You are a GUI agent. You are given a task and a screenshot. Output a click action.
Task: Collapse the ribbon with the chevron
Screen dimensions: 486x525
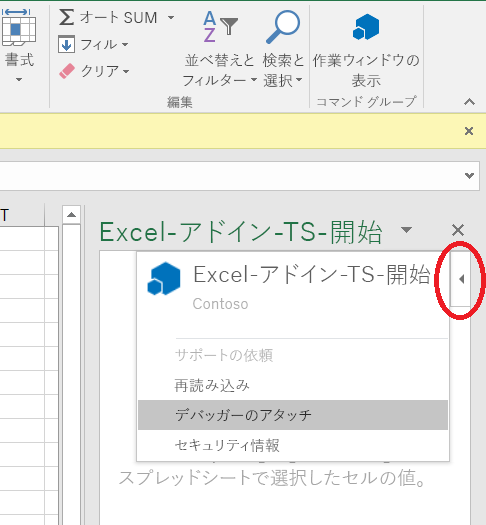[469, 101]
